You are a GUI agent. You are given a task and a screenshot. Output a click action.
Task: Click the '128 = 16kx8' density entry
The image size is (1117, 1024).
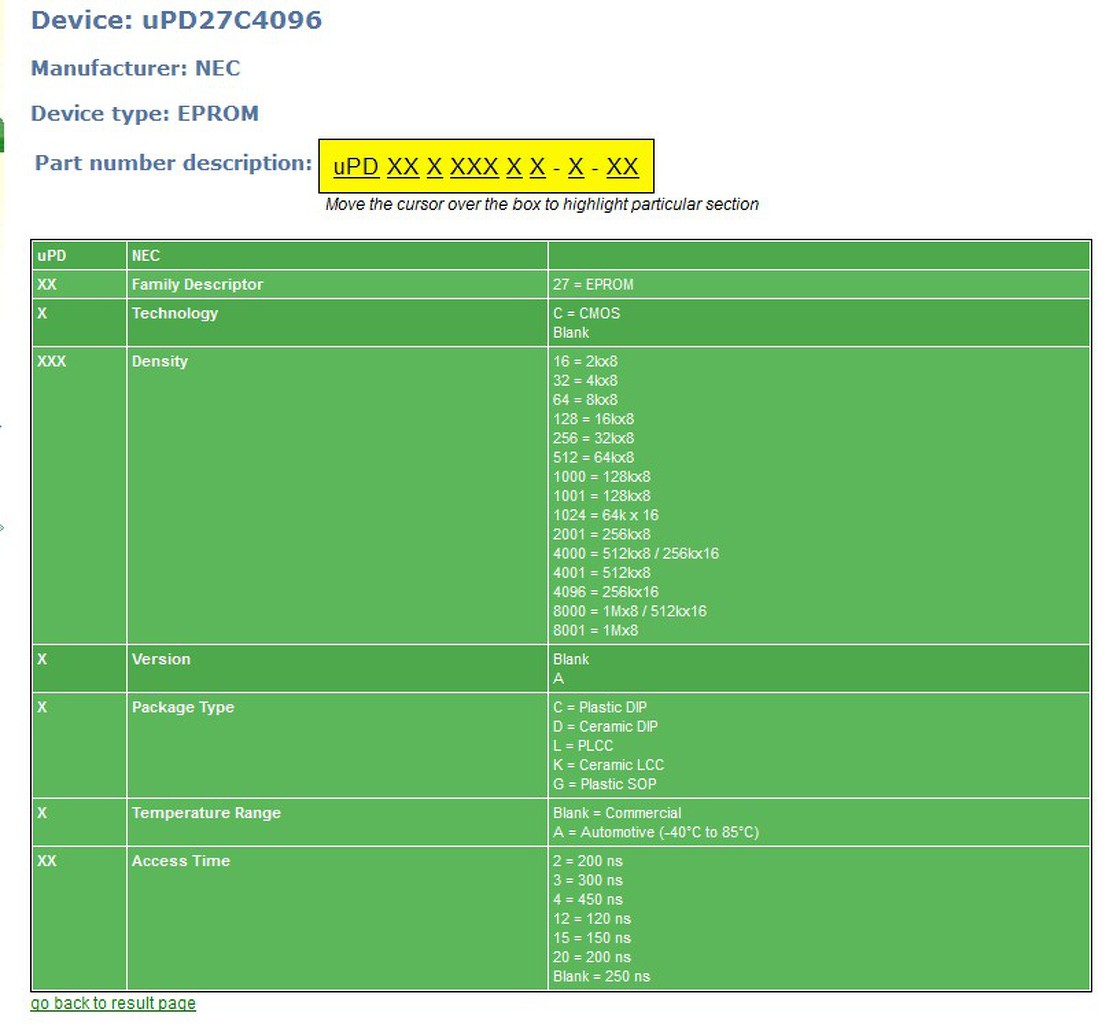click(593, 419)
